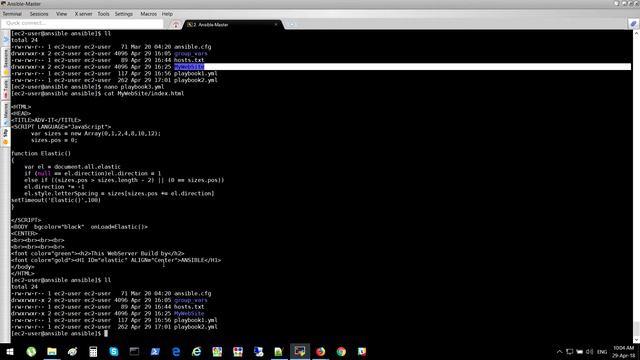Screen dimensions: 640x360
Task: Click the paperclip icon at tab bar end
Action: 633,24
